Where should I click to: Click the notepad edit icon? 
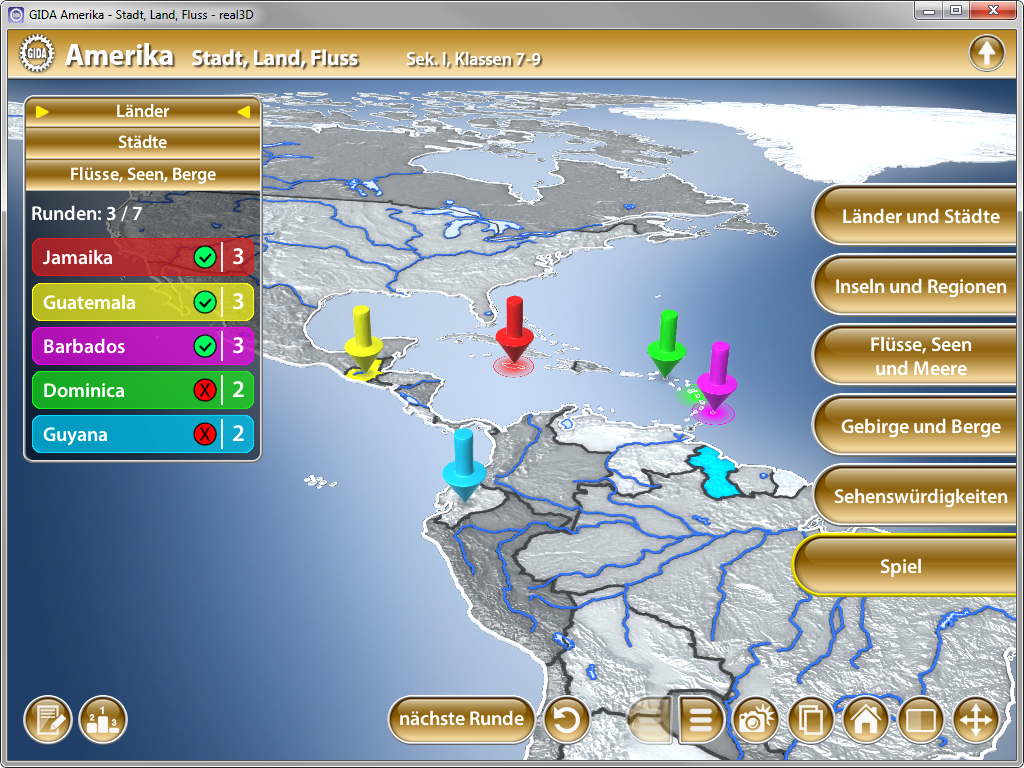(x=48, y=720)
